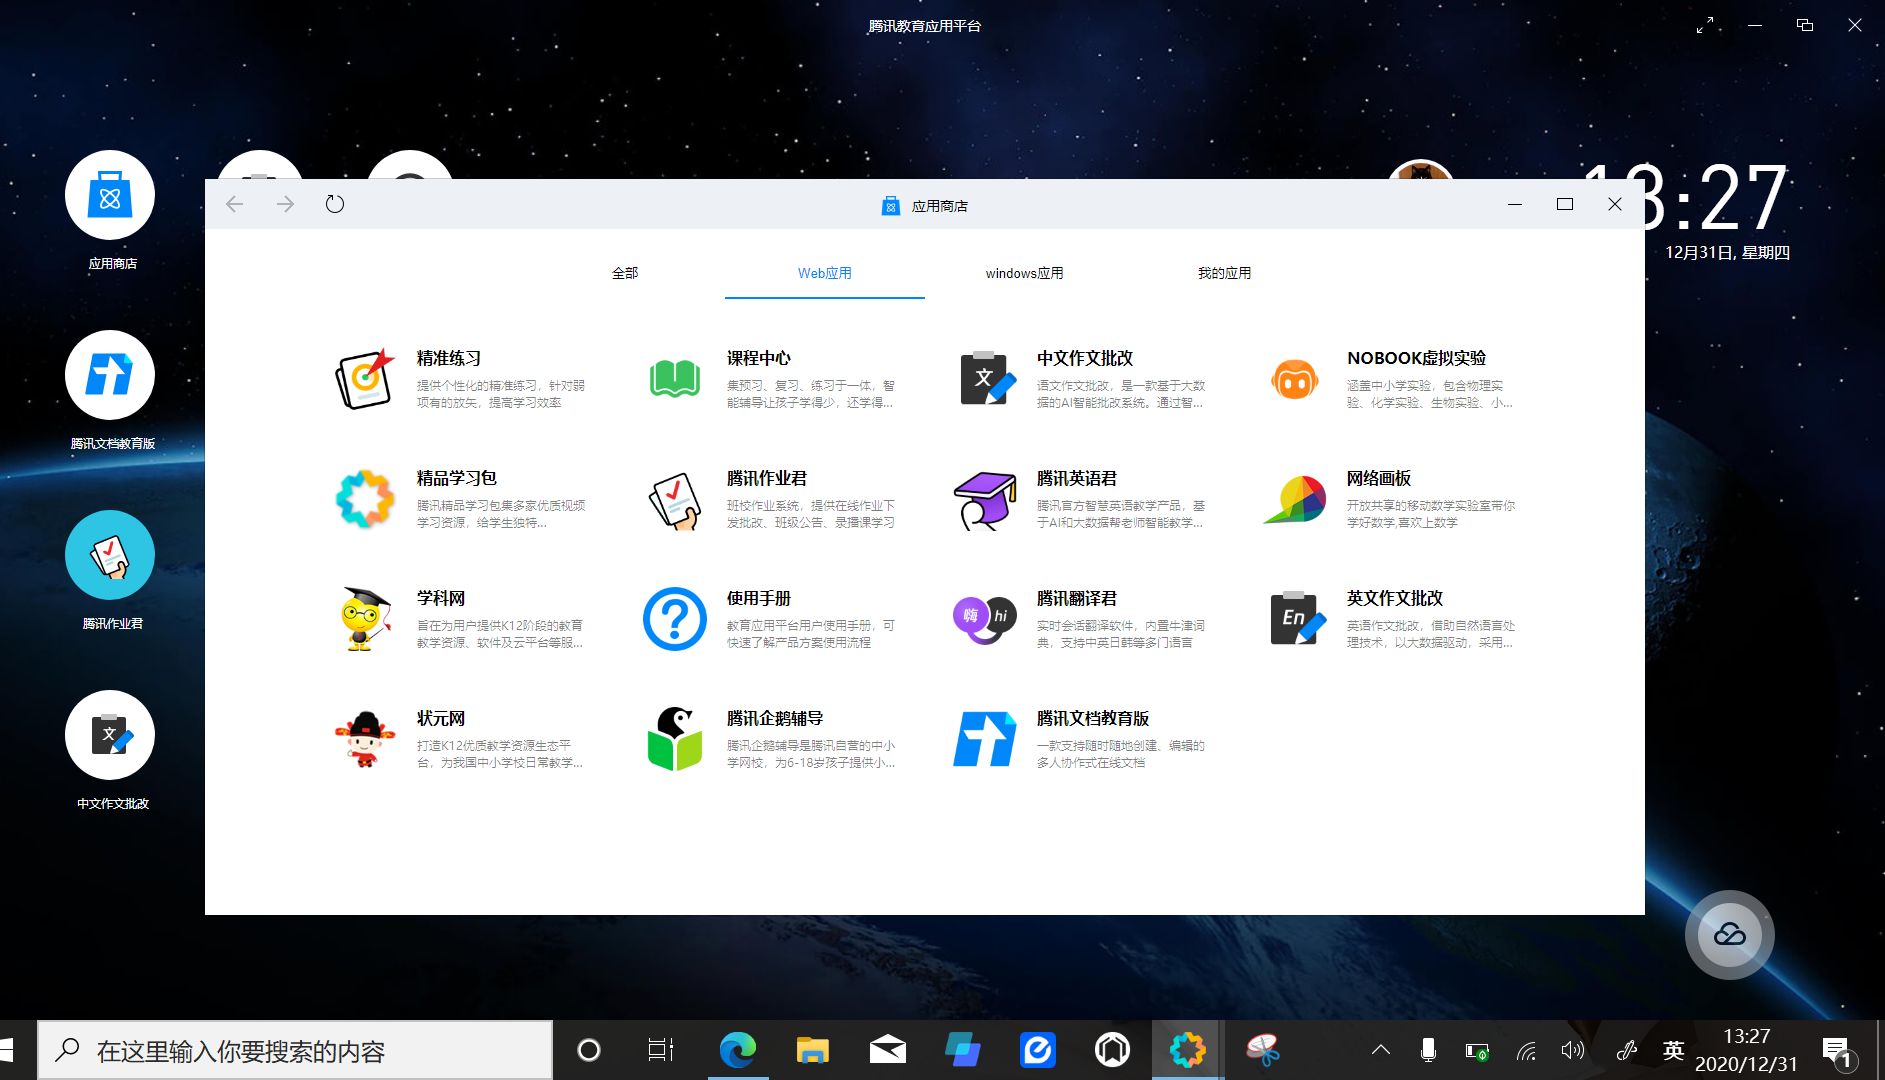Open the 腾讯企鹅辅导 penguin icon
Screen dimensions: 1885x1080
pyautogui.click(x=675, y=739)
